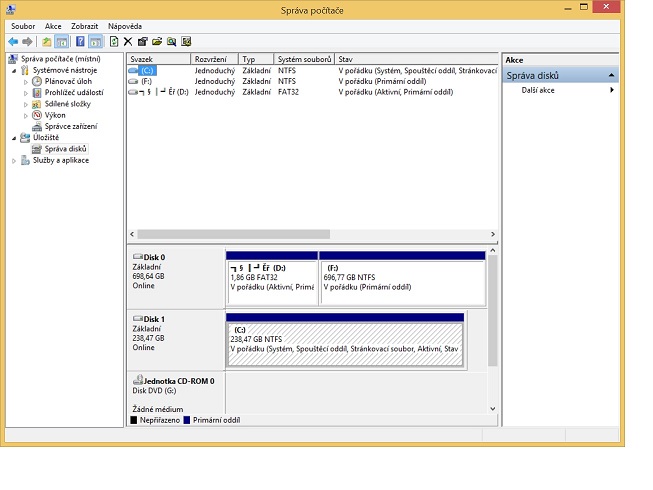Go back with the blue arrow toolbar icon
Image resolution: width=653 pixels, height=490 pixels.
(13, 42)
